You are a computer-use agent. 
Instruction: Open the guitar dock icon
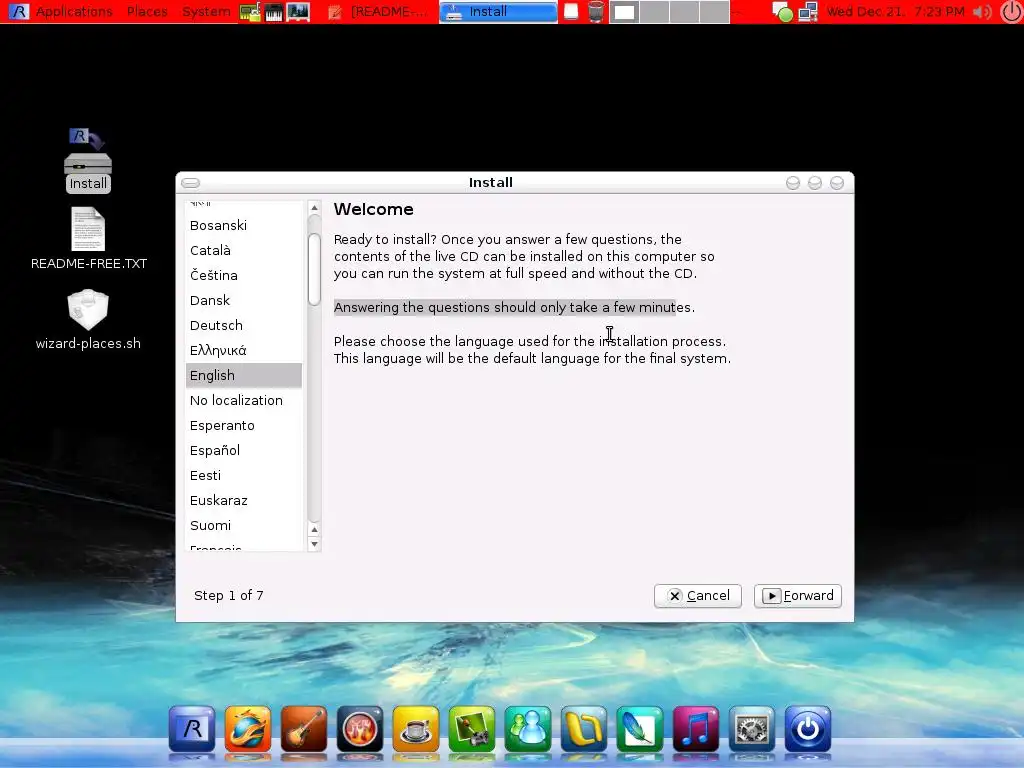point(304,729)
